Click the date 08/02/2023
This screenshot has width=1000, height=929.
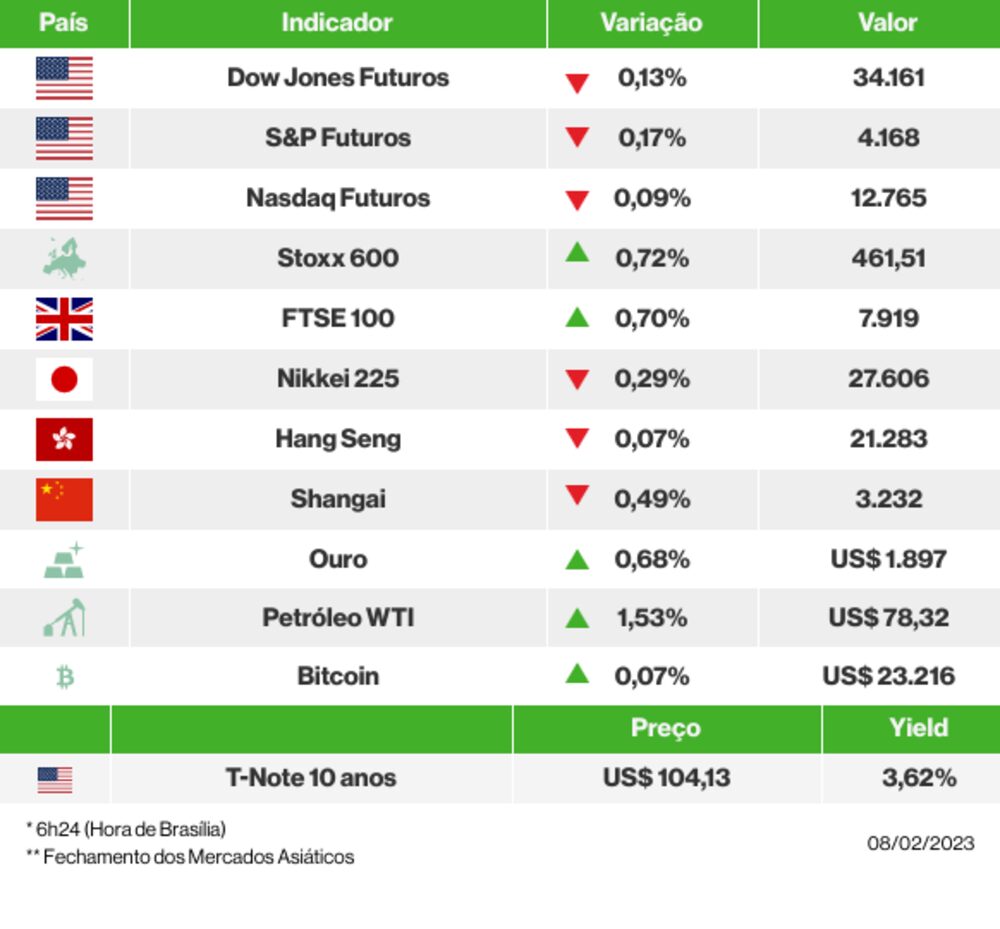[x=920, y=843]
